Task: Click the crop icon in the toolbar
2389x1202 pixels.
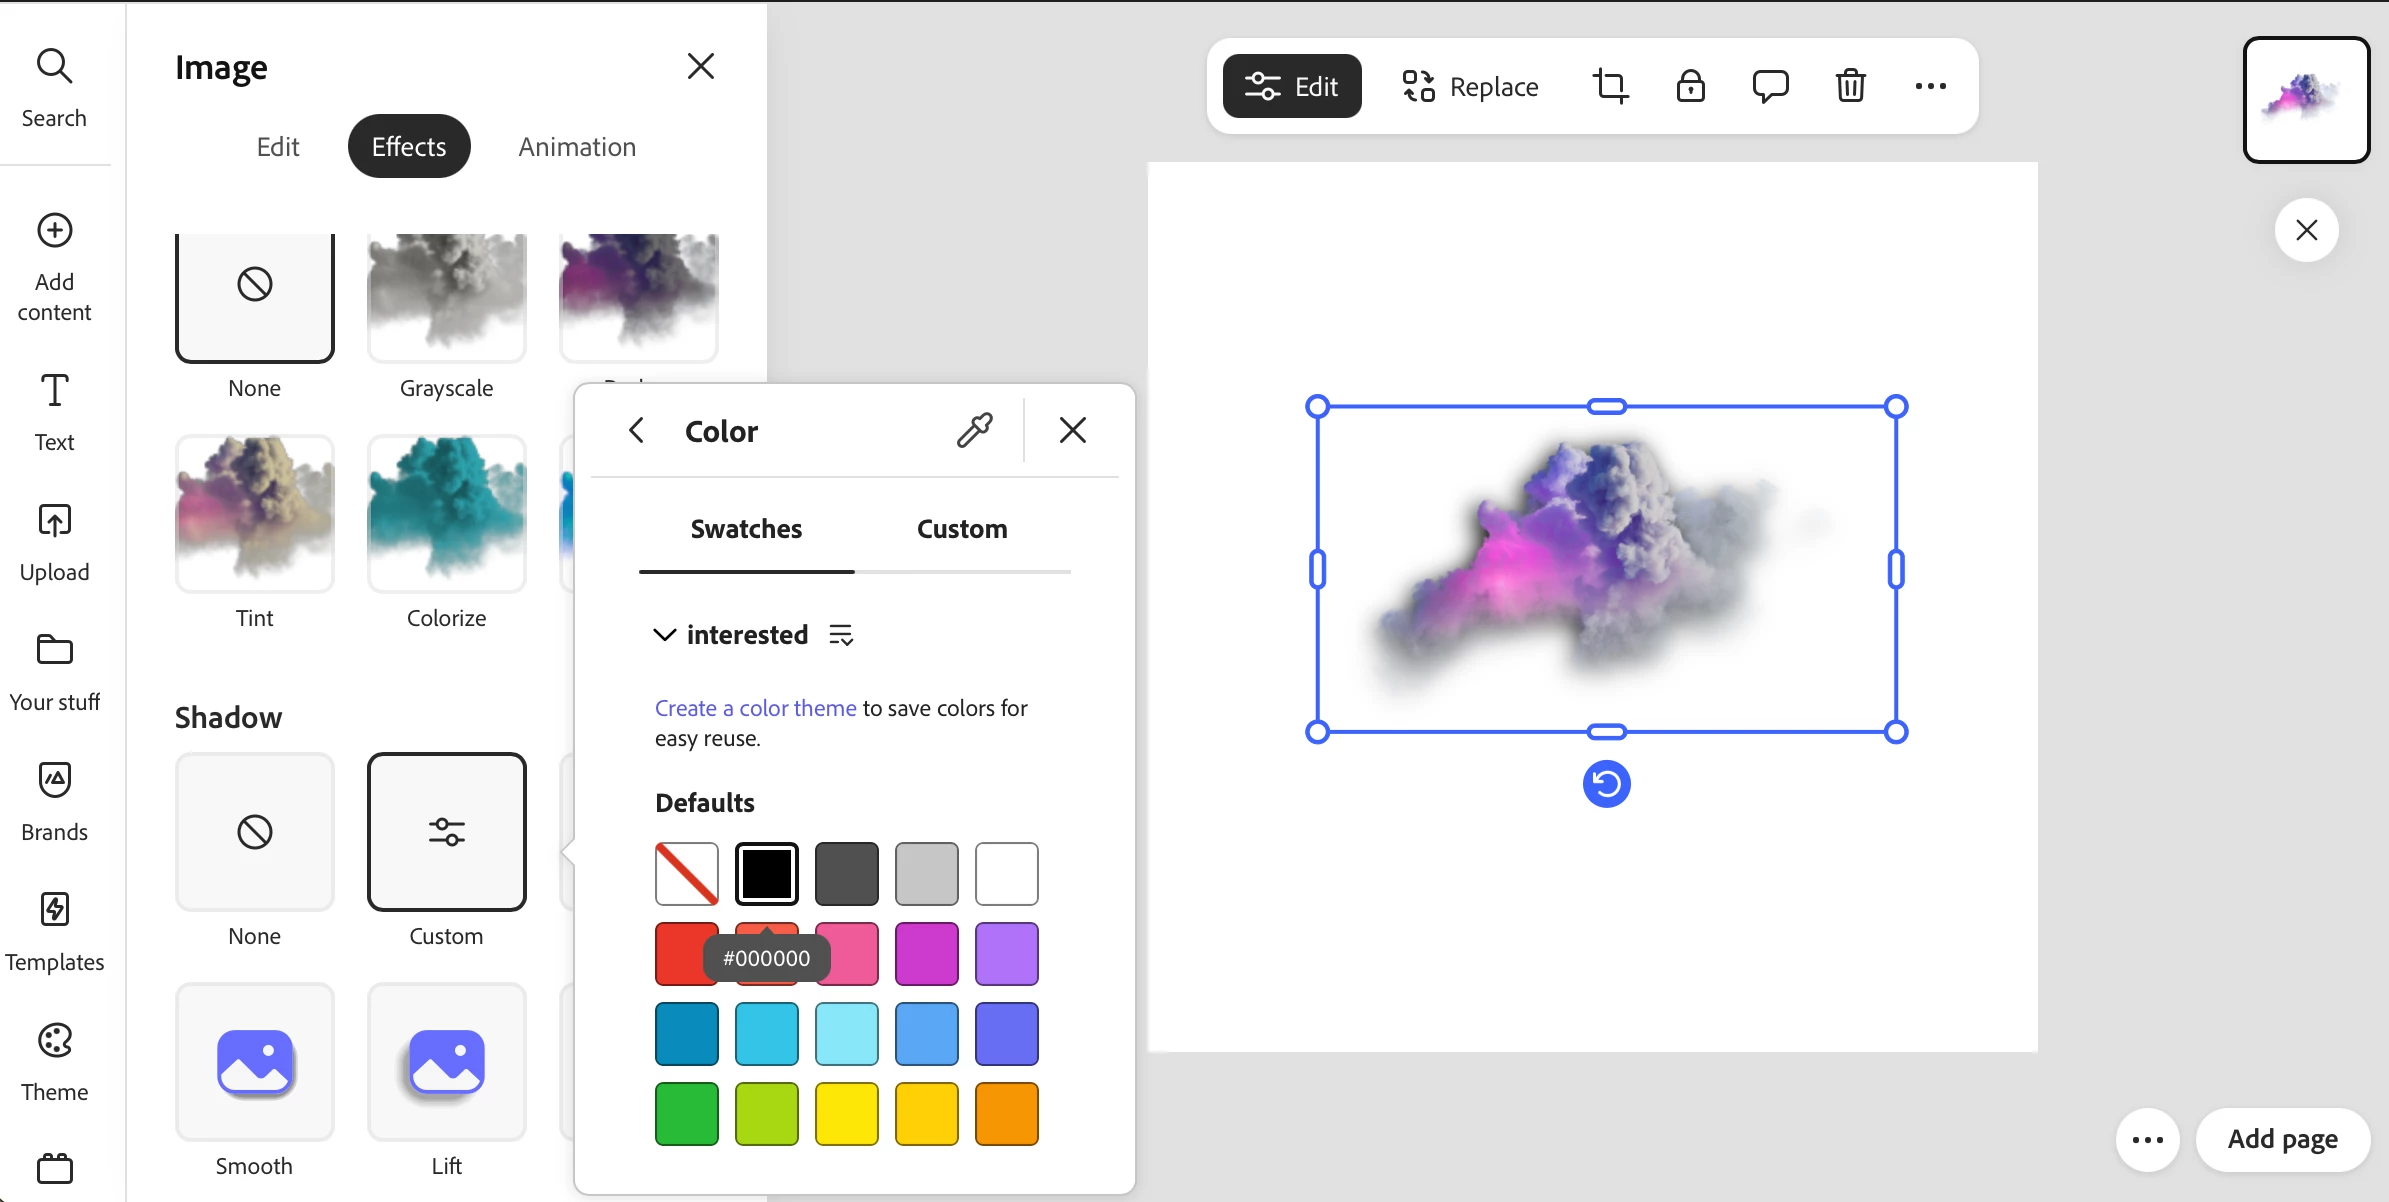Action: coord(1610,86)
